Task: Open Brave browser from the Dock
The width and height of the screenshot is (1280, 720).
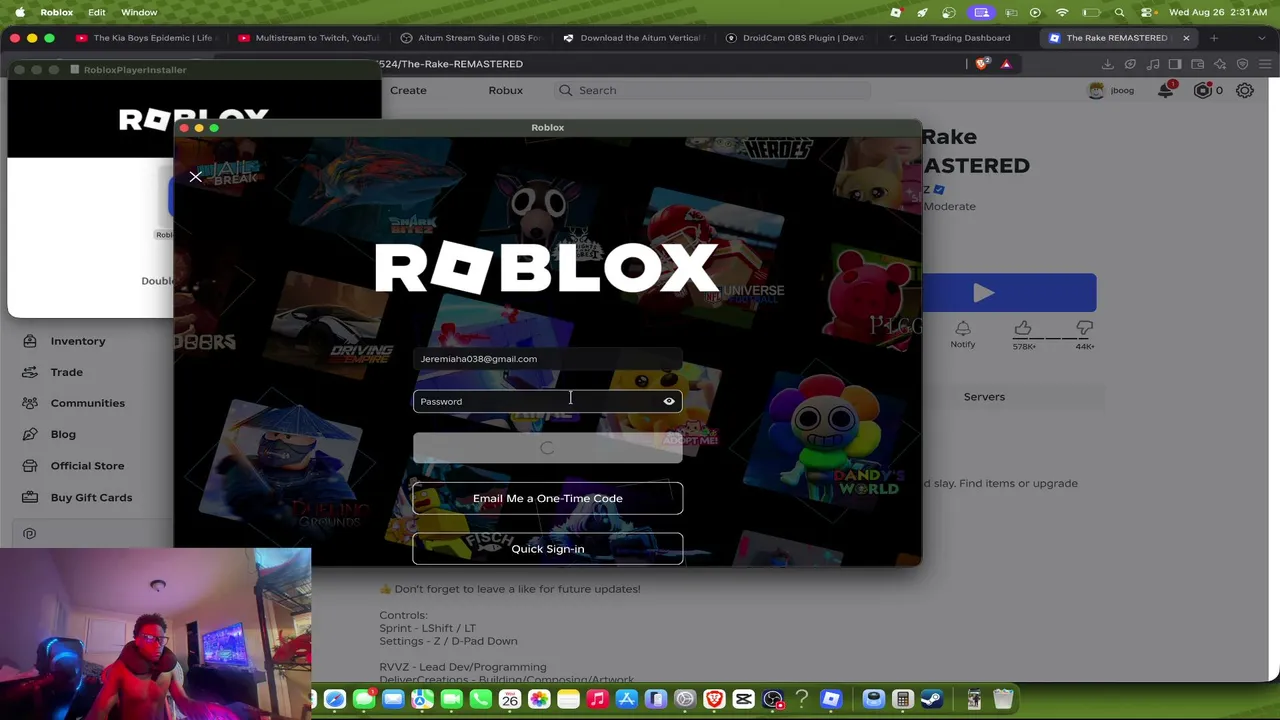Action: point(714,699)
